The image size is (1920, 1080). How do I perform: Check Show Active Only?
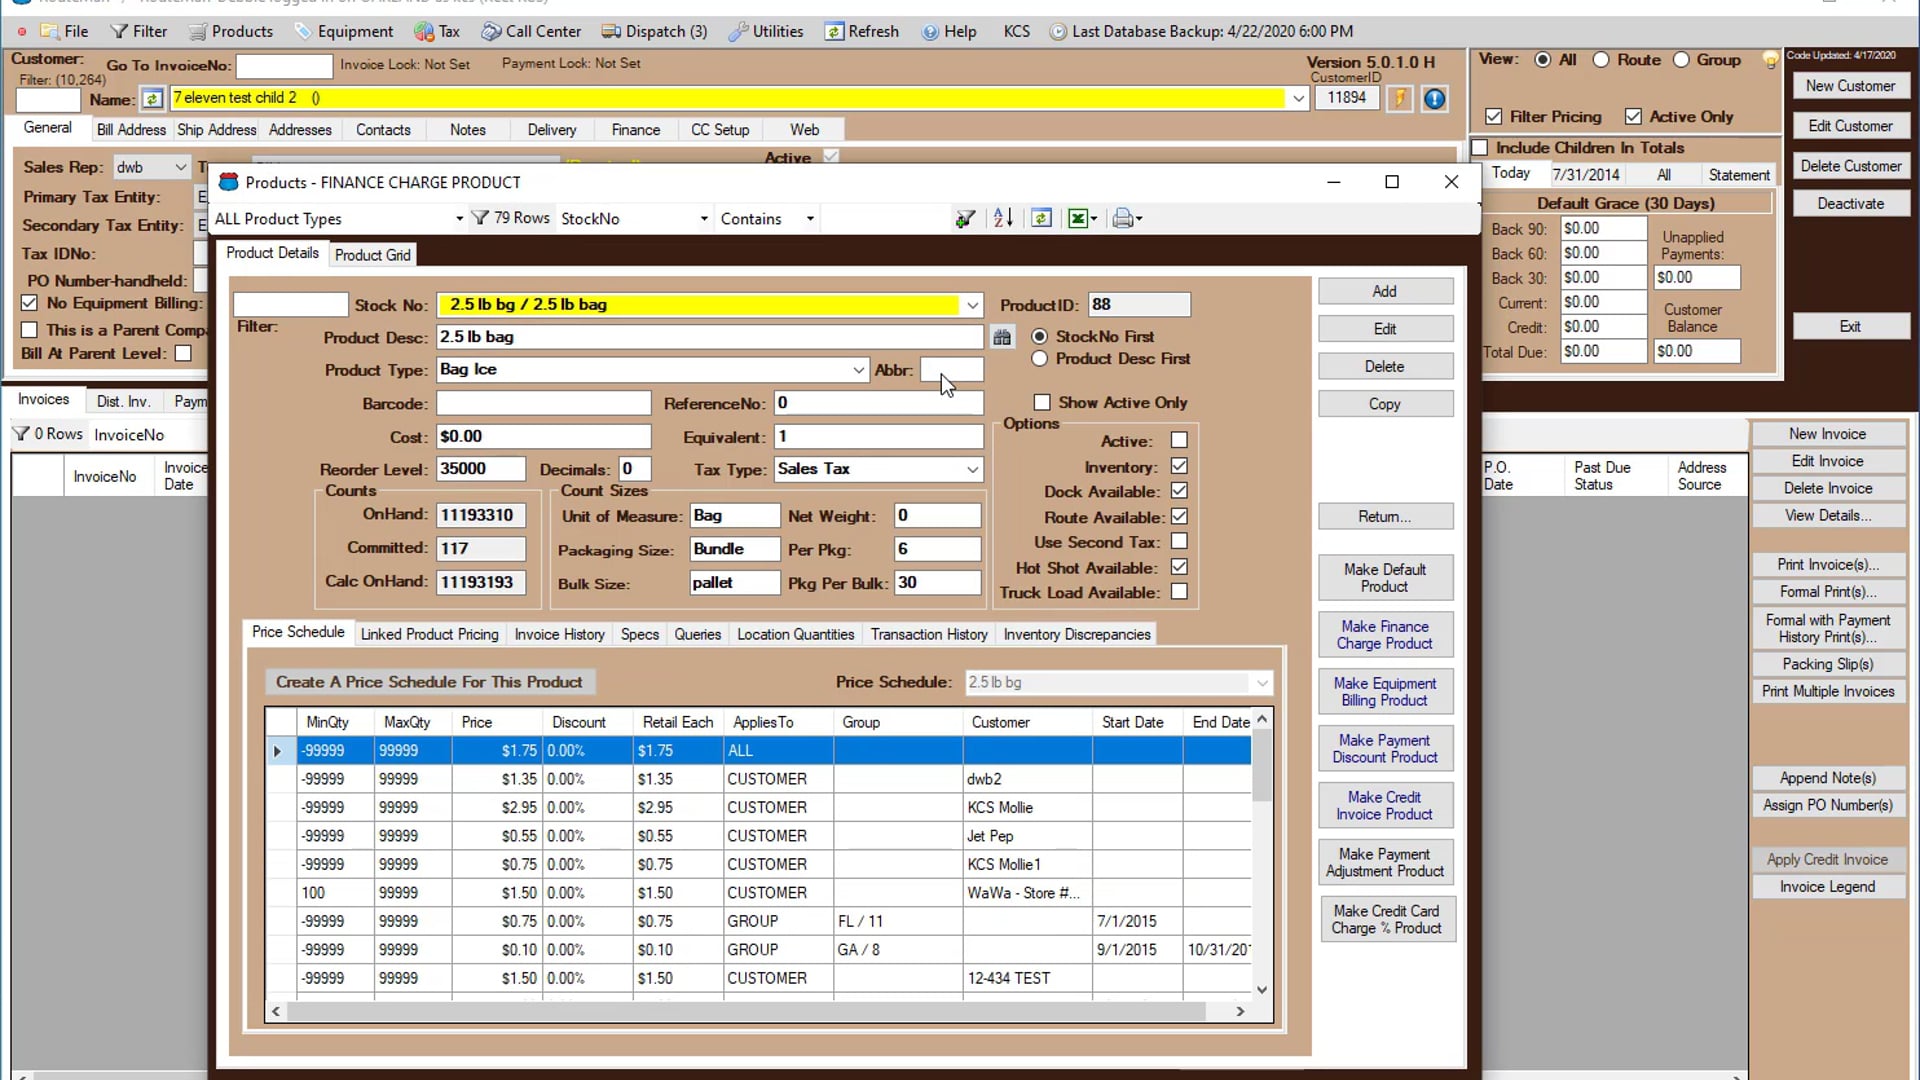1042,402
